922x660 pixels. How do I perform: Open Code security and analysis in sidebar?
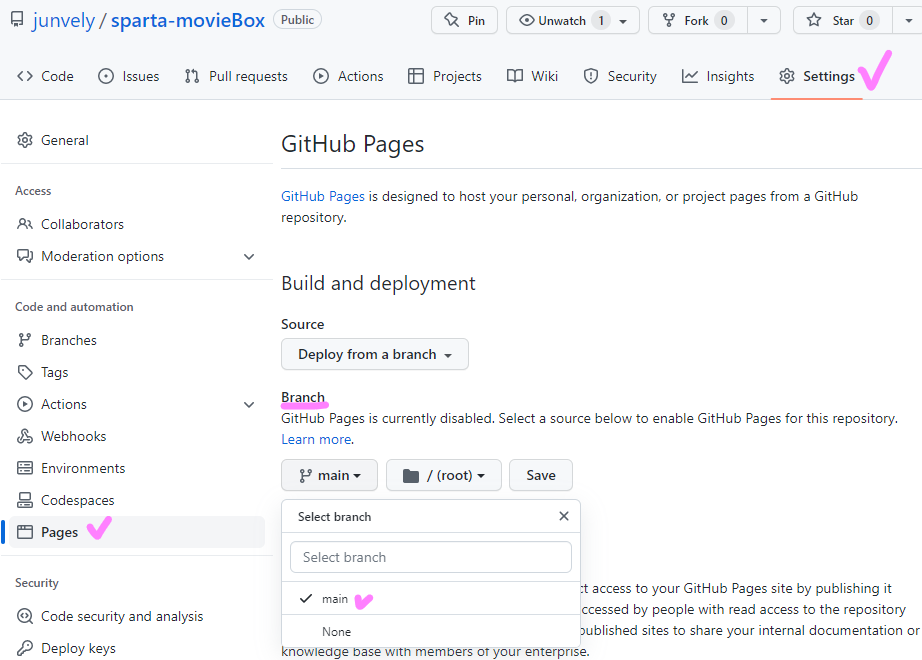click(x=136, y=616)
